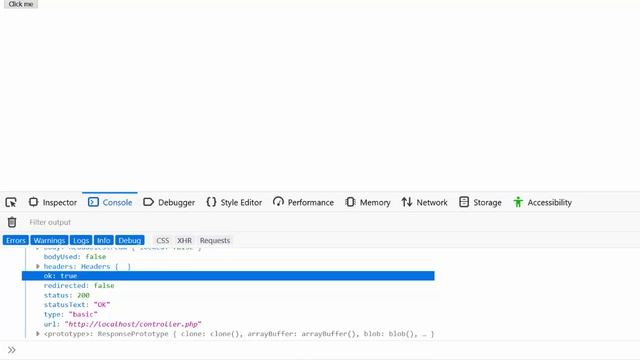Toggle the Errors filter
The width and height of the screenshot is (640, 360).
coord(16,240)
